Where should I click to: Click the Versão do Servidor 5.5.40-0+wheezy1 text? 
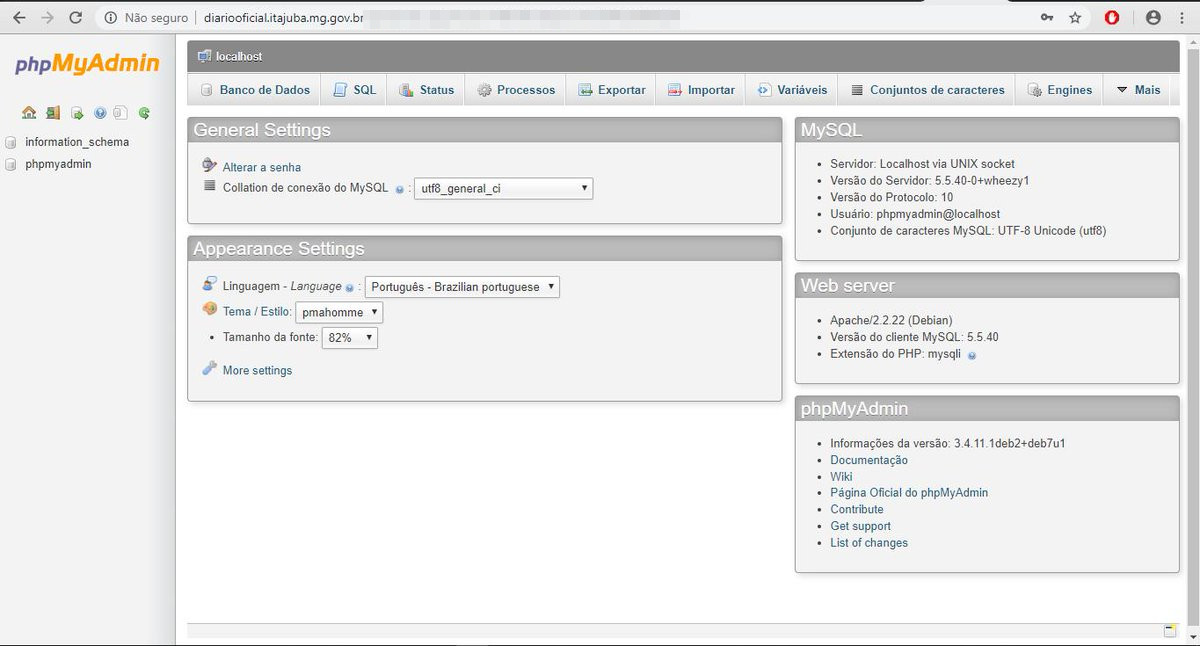929,181
